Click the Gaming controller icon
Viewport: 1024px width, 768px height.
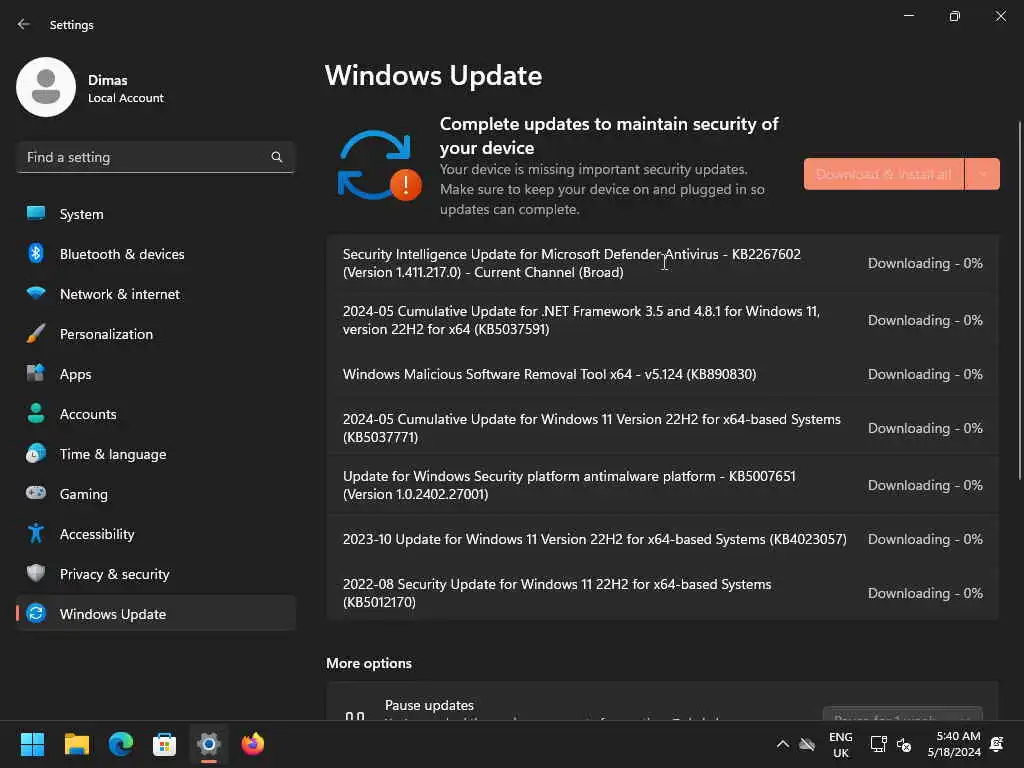click(x=36, y=493)
